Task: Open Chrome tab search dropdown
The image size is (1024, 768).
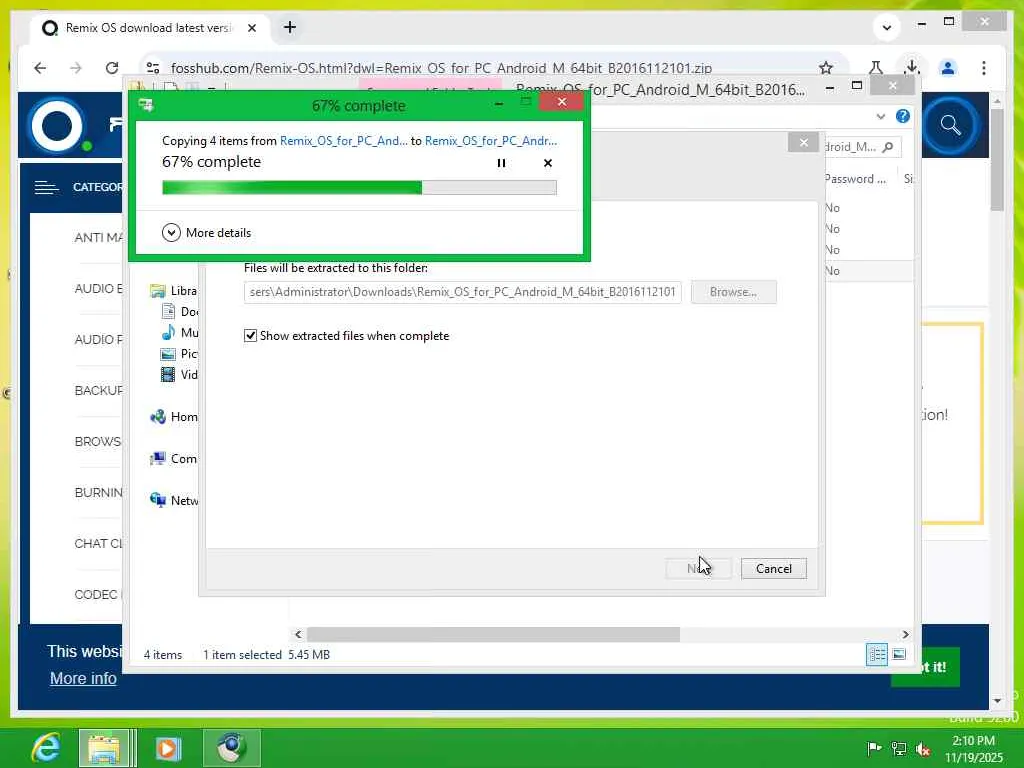Action: click(886, 27)
